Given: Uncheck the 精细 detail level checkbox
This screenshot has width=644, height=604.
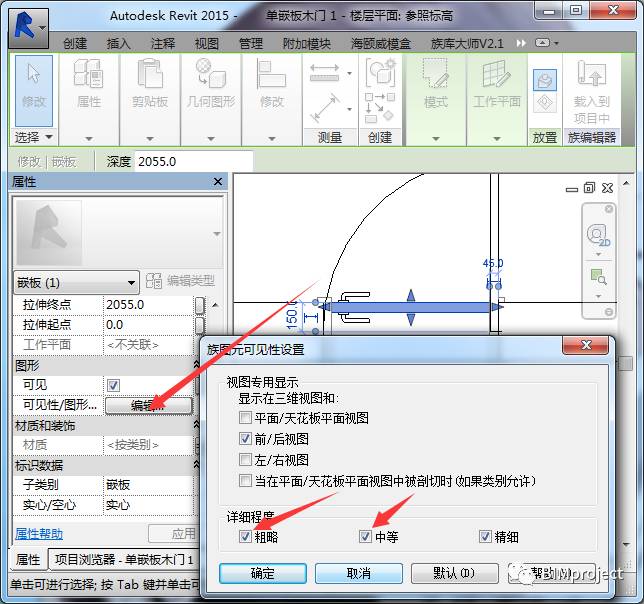Looking at the screenshot, I should point(485,536).
